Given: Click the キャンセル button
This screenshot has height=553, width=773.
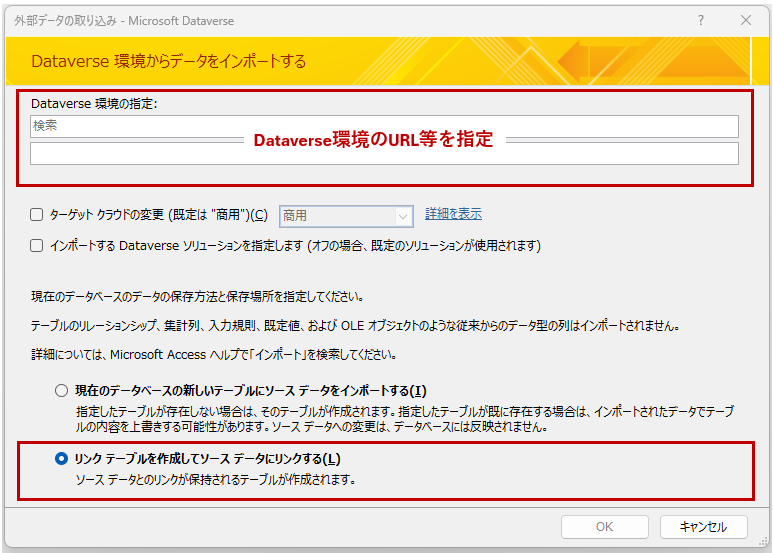Looking at the screenshot, I should pyautogui.click(x=702, y=527).
